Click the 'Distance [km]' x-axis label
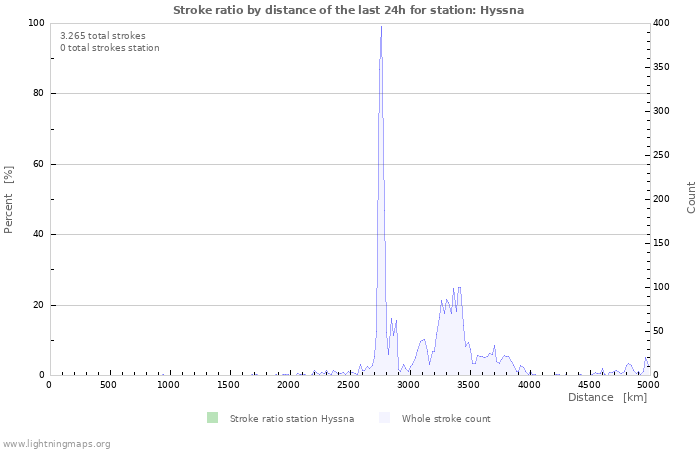 click(x=607, y=397)
